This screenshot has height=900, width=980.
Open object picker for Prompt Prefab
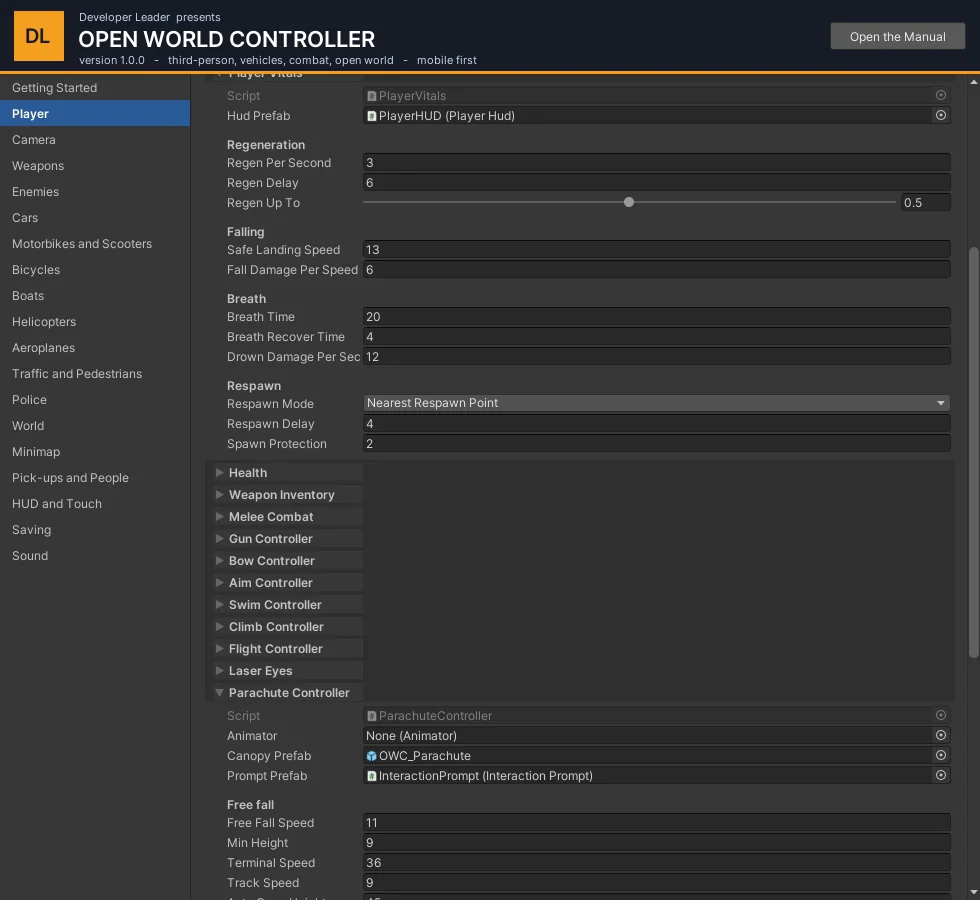[x=941, y=775]
